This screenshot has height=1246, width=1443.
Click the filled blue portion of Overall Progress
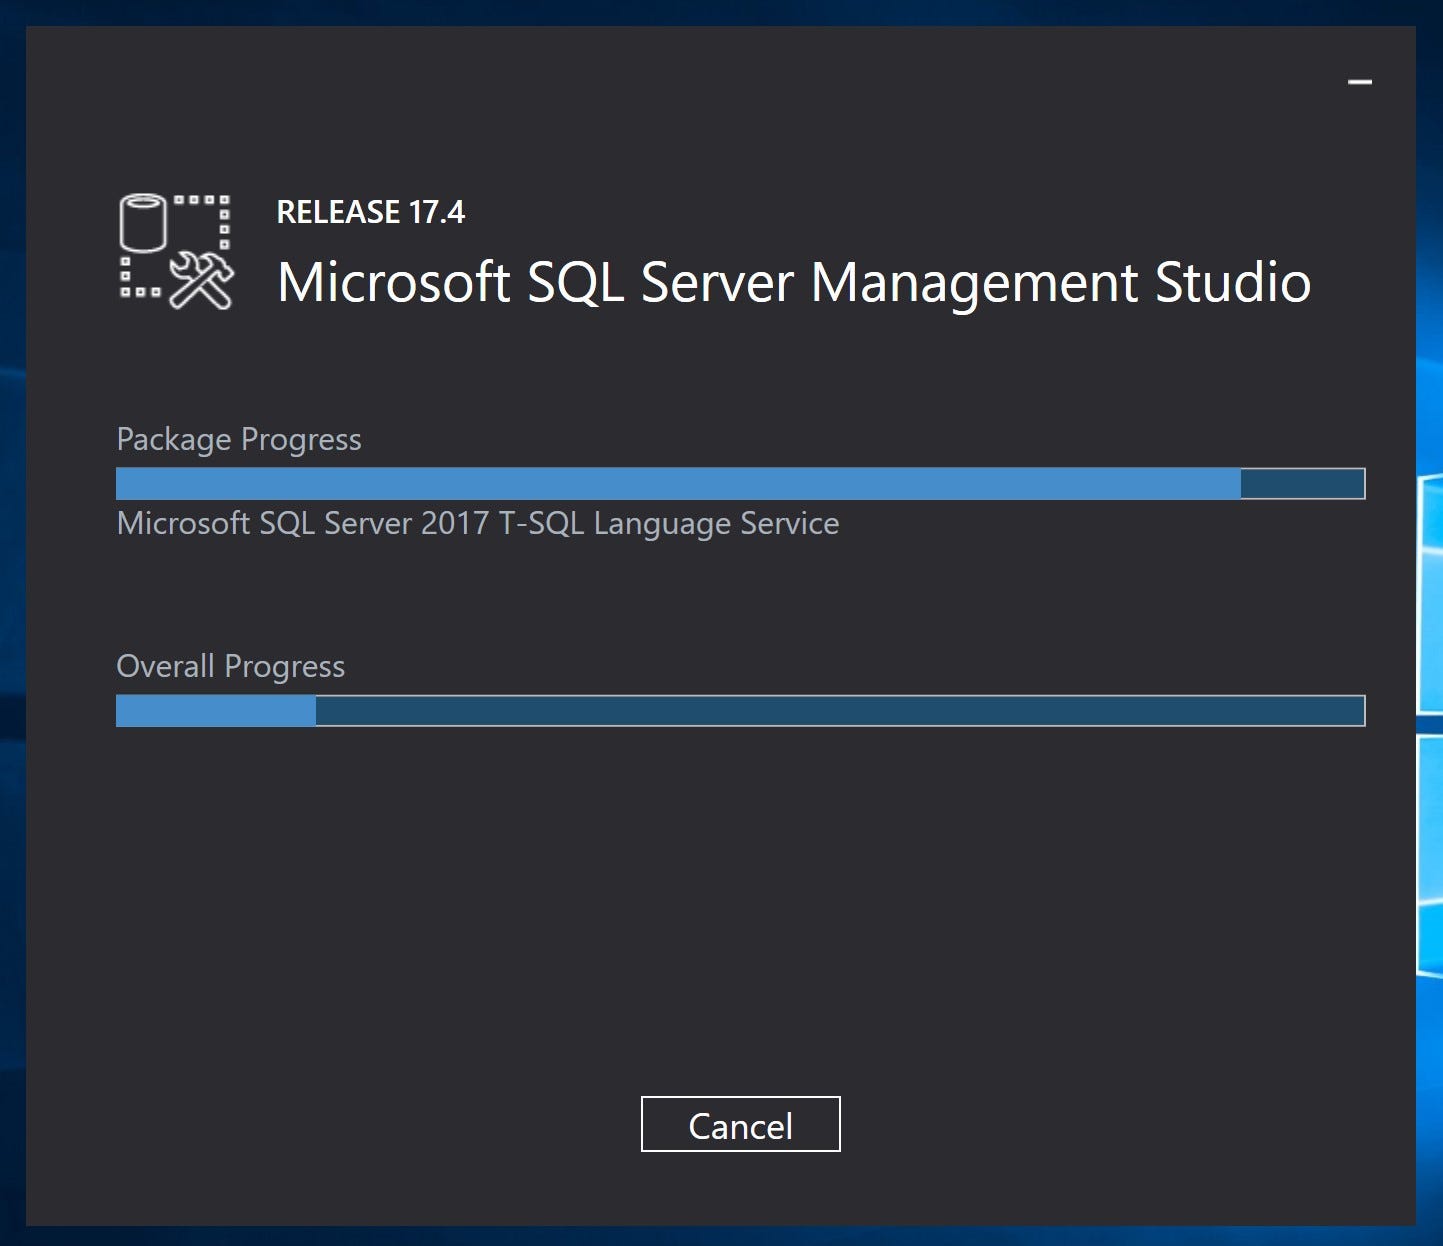coord(215,711)
